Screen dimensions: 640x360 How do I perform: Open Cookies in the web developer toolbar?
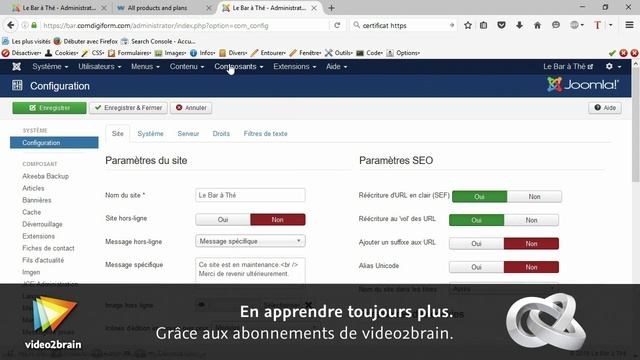[62, 53]
